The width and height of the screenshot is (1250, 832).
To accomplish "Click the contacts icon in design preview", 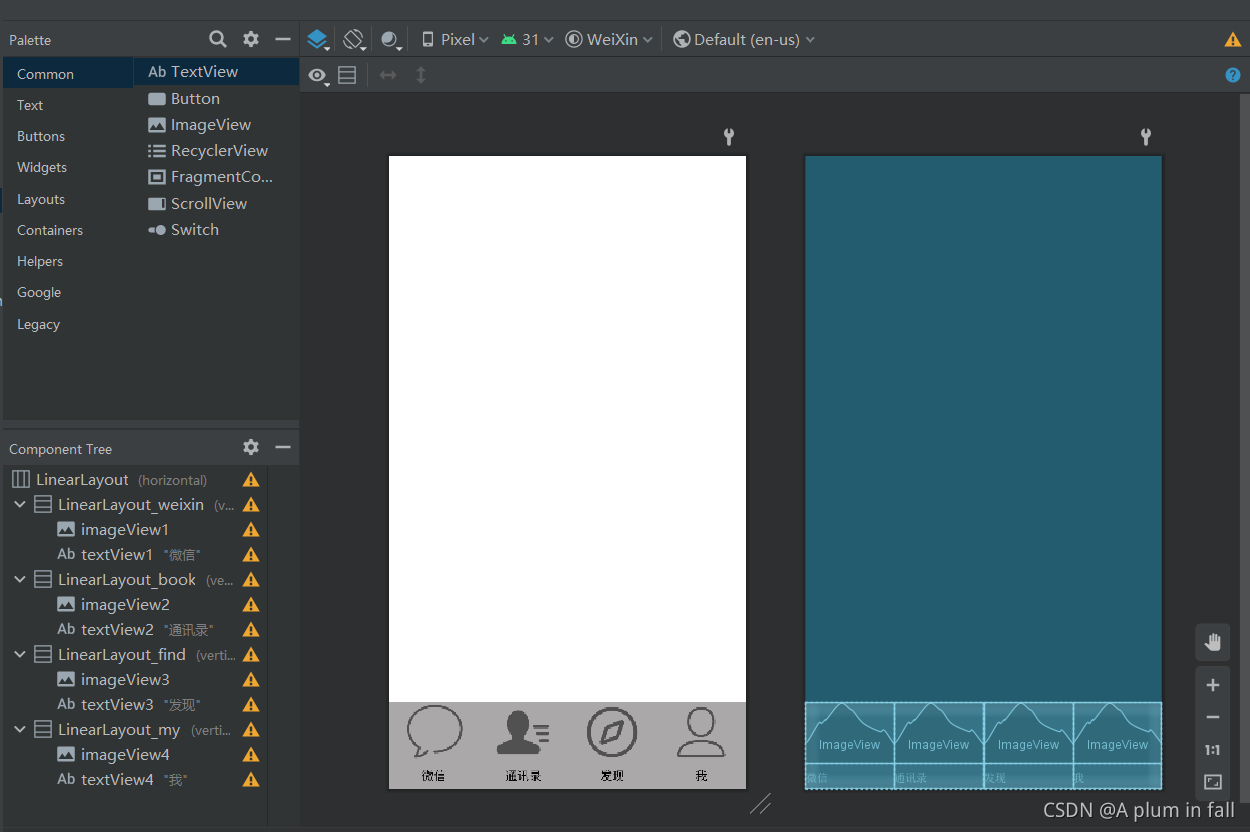I will click(x=523, y=732).
